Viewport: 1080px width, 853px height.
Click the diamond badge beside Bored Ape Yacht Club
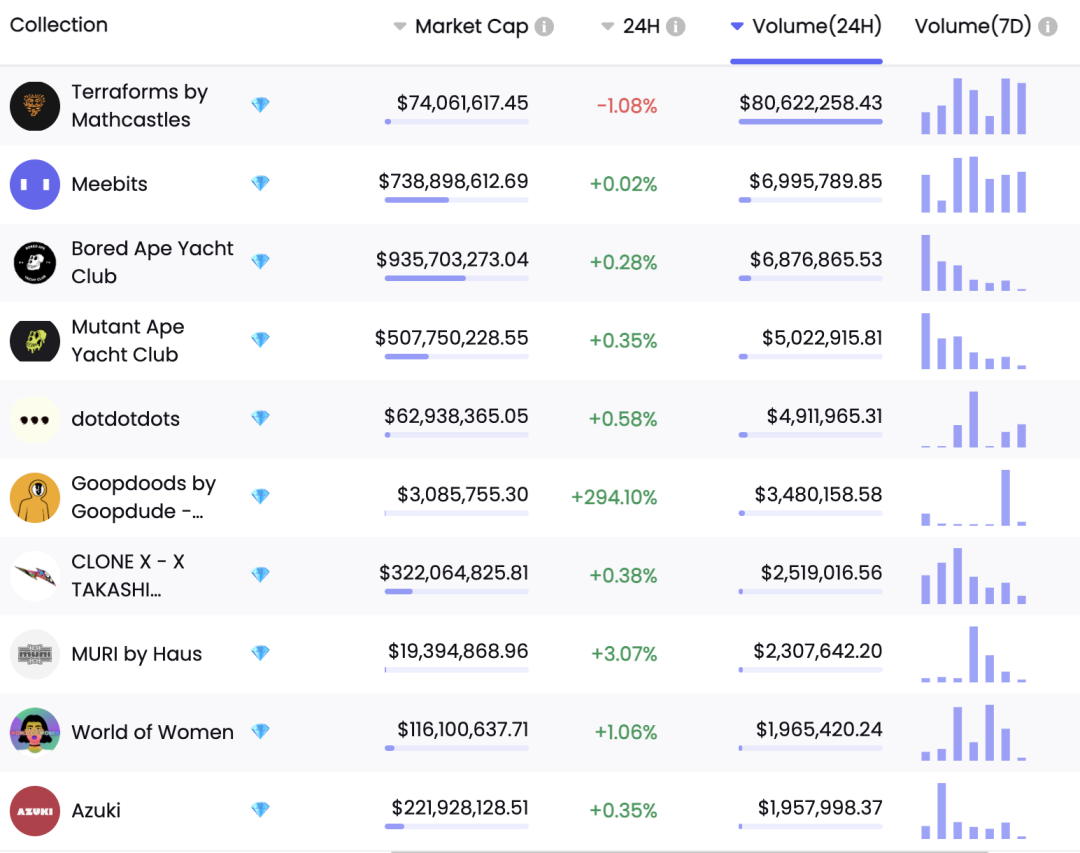pyautogui.click(x=260, y=261)
